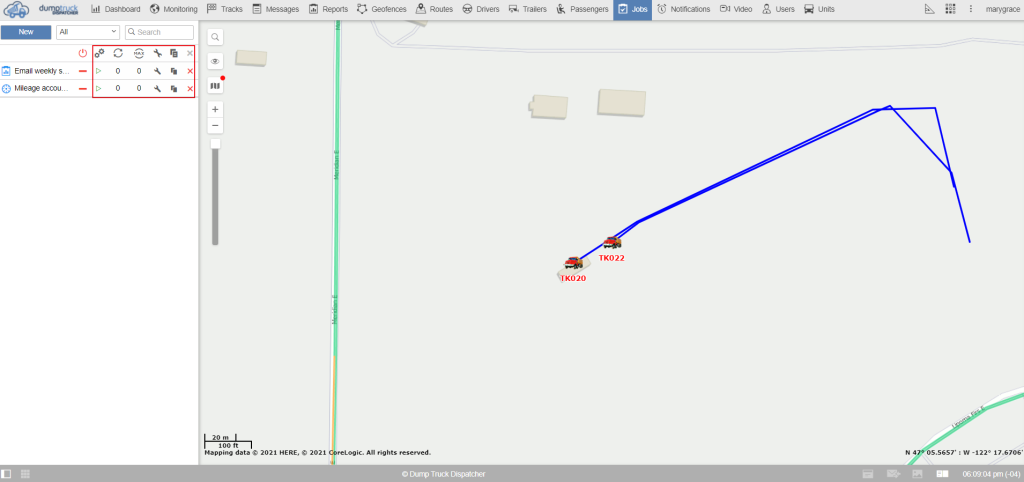Open the measurement tools ruler icon
The image size is (1024, 482).
[x=930, y=9]
